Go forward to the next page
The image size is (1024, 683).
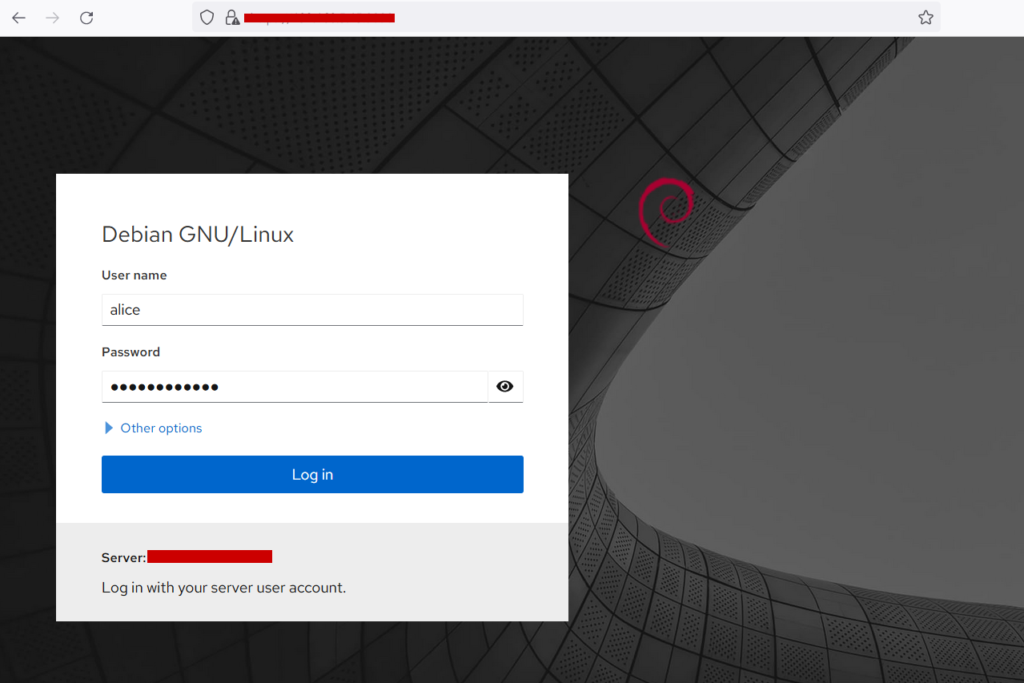[53, 18]
